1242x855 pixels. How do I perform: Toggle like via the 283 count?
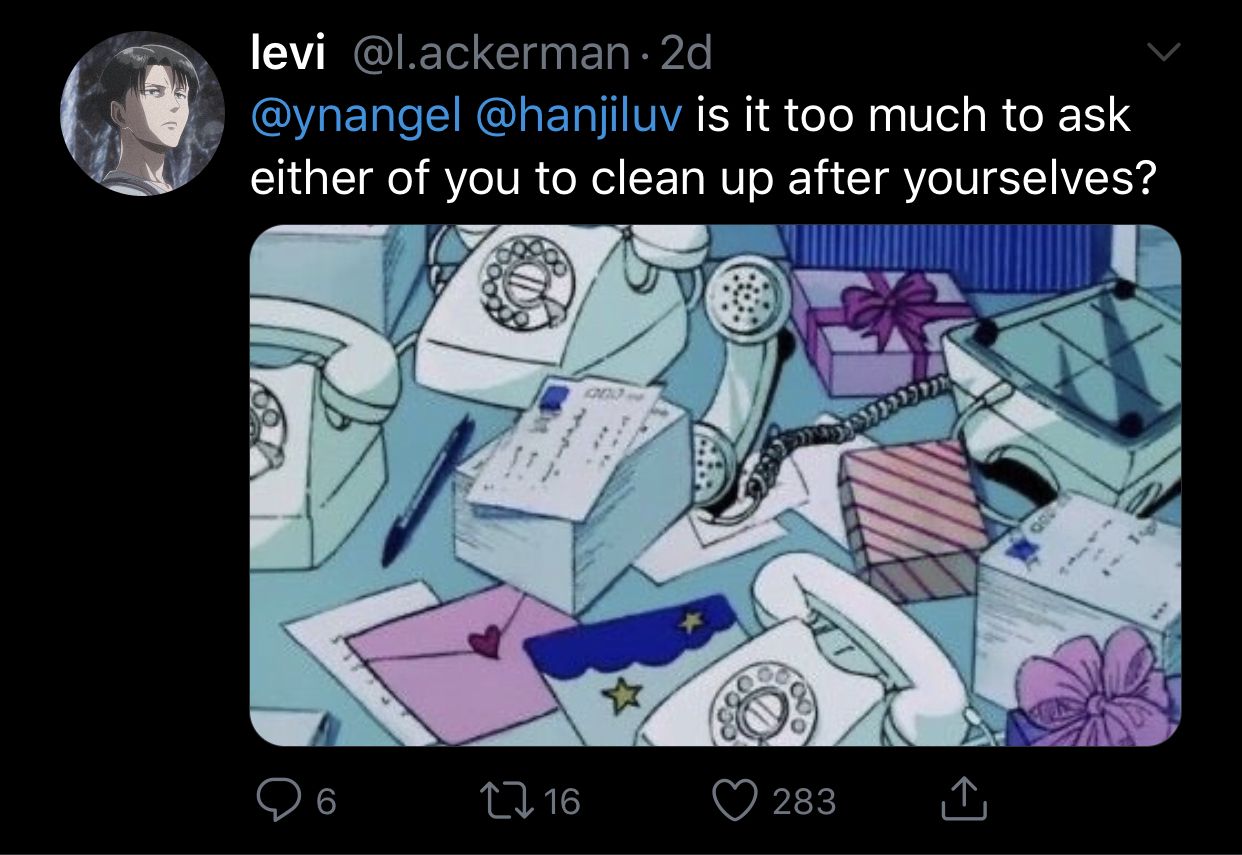coord(804,801)
